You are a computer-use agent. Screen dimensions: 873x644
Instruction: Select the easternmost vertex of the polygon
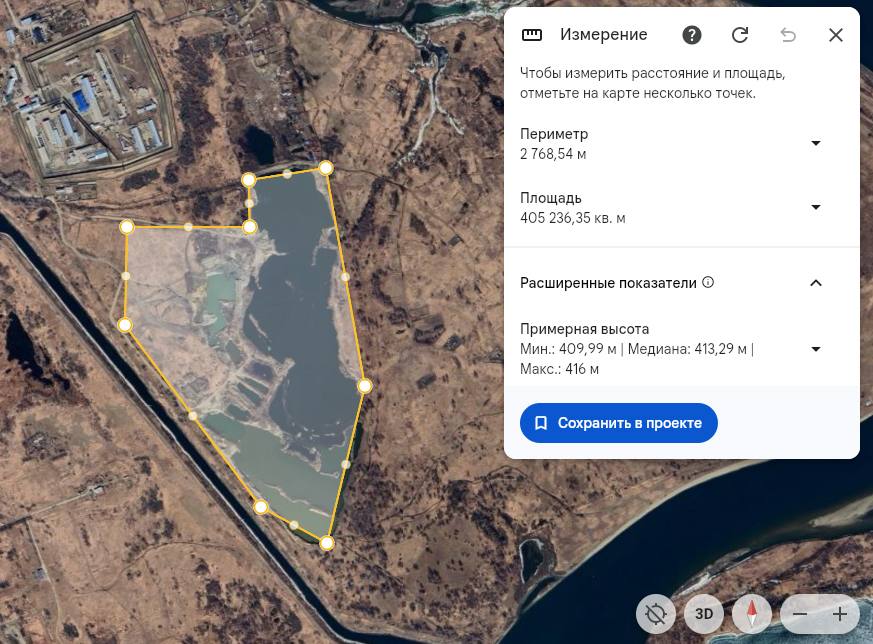click(365, 385)
